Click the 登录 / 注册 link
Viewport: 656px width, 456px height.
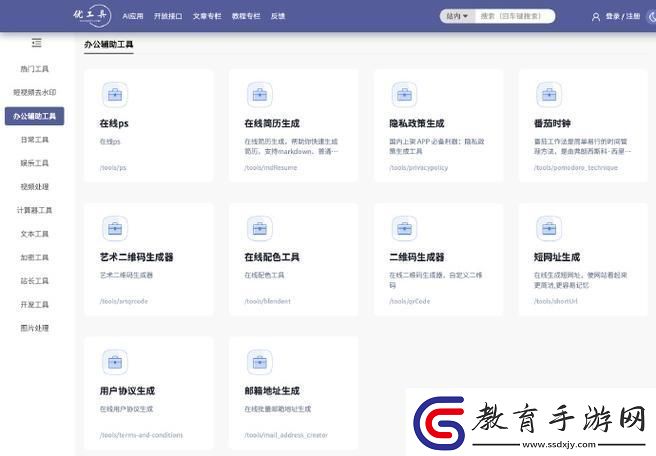pyautogui.click(x=623, y=16)
